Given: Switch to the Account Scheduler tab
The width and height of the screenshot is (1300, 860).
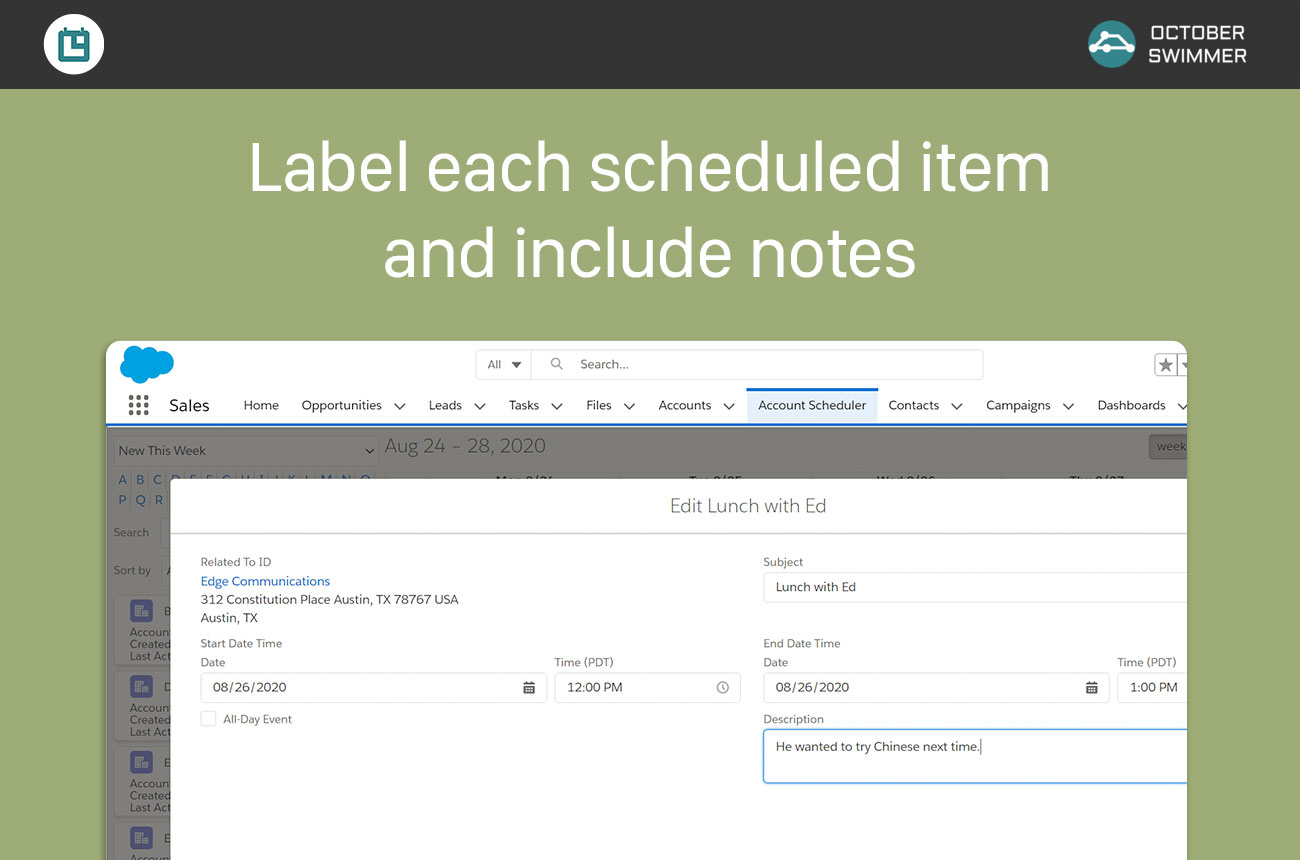Looking at the screenshot, I should 812,405.
